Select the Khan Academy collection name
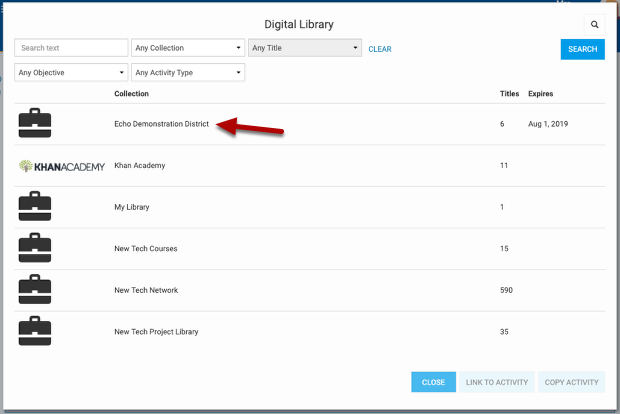 140,165
